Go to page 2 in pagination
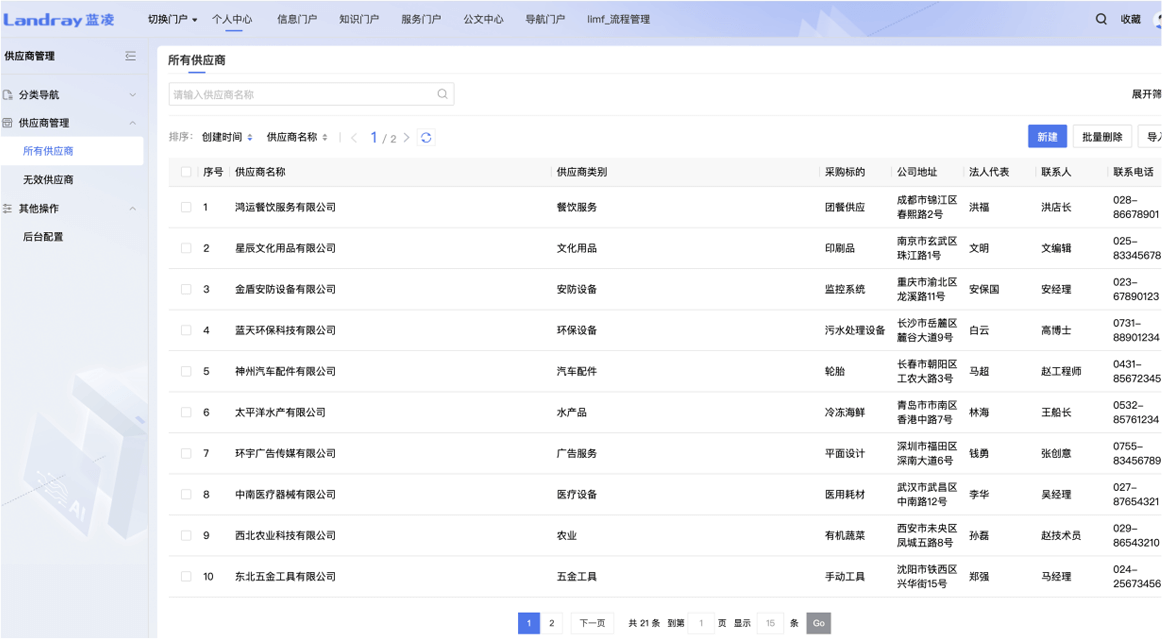The width and height of the screenshot is (1162, 639). (551, 623)
